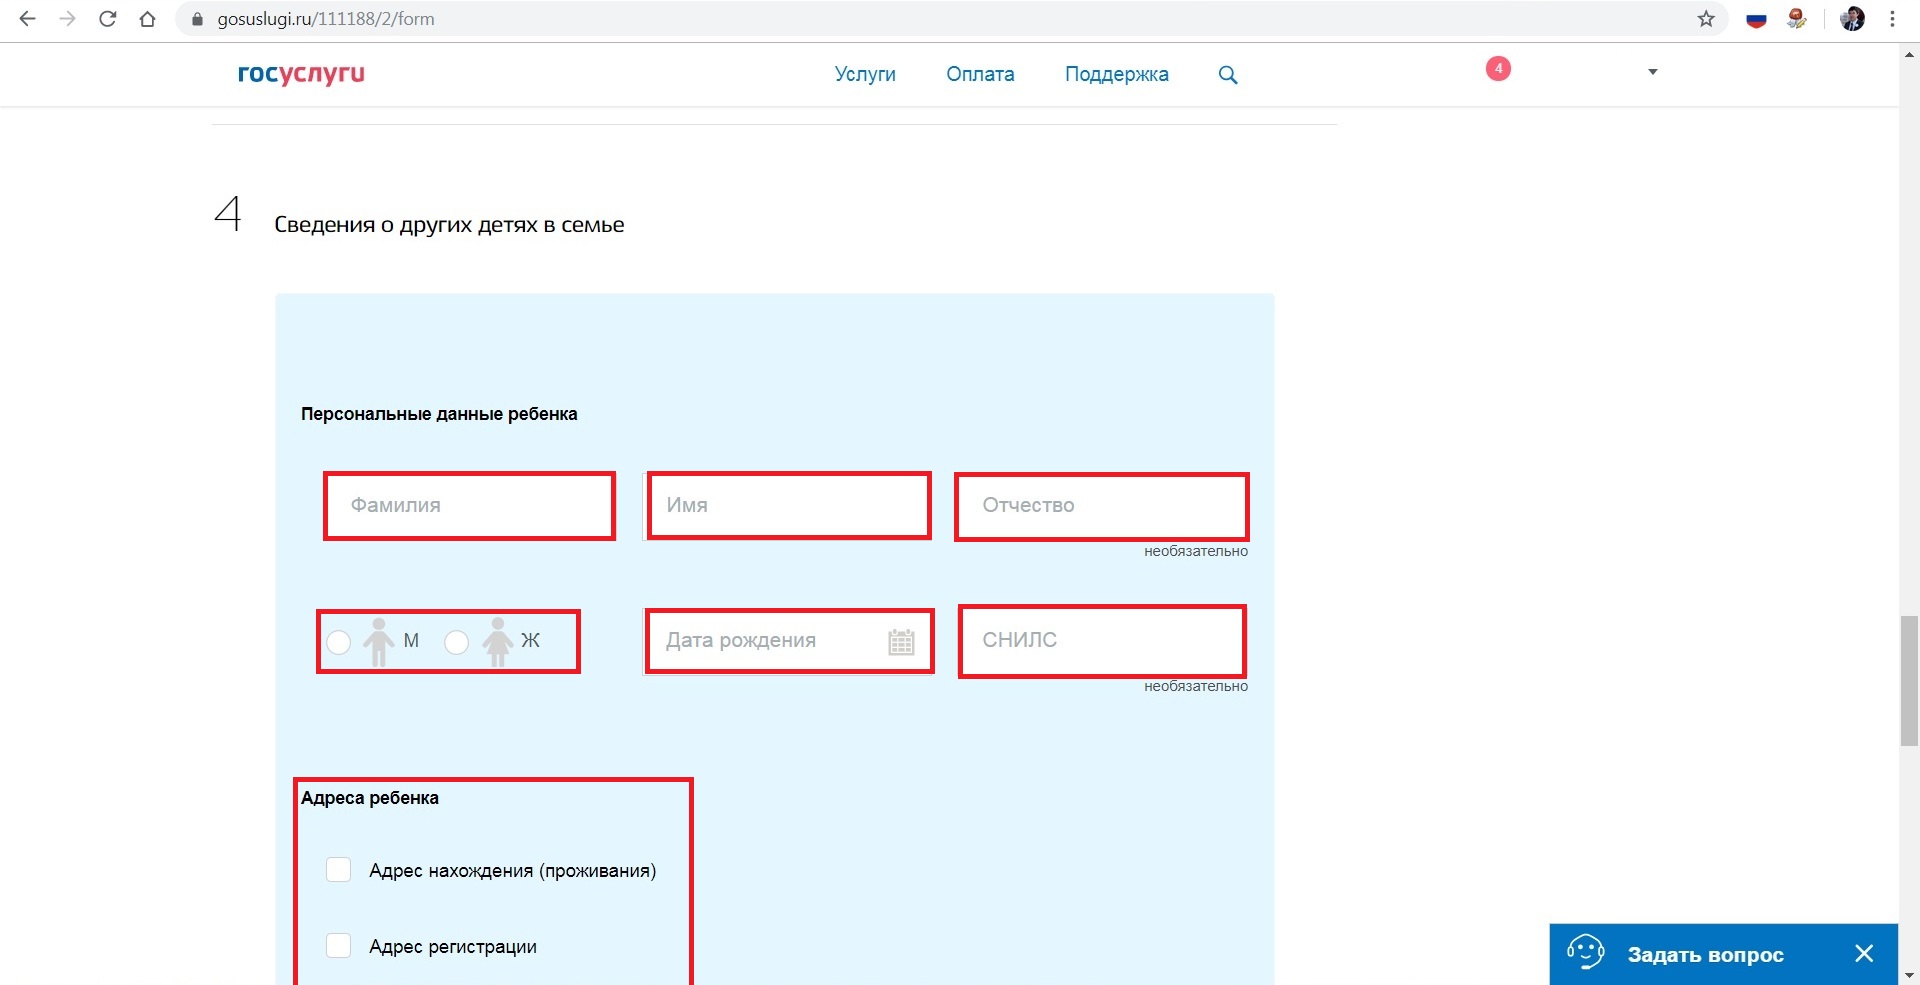This screenshot has height=985, width=1920.
Task: Open the red notifications badge
Action: 1497,69
